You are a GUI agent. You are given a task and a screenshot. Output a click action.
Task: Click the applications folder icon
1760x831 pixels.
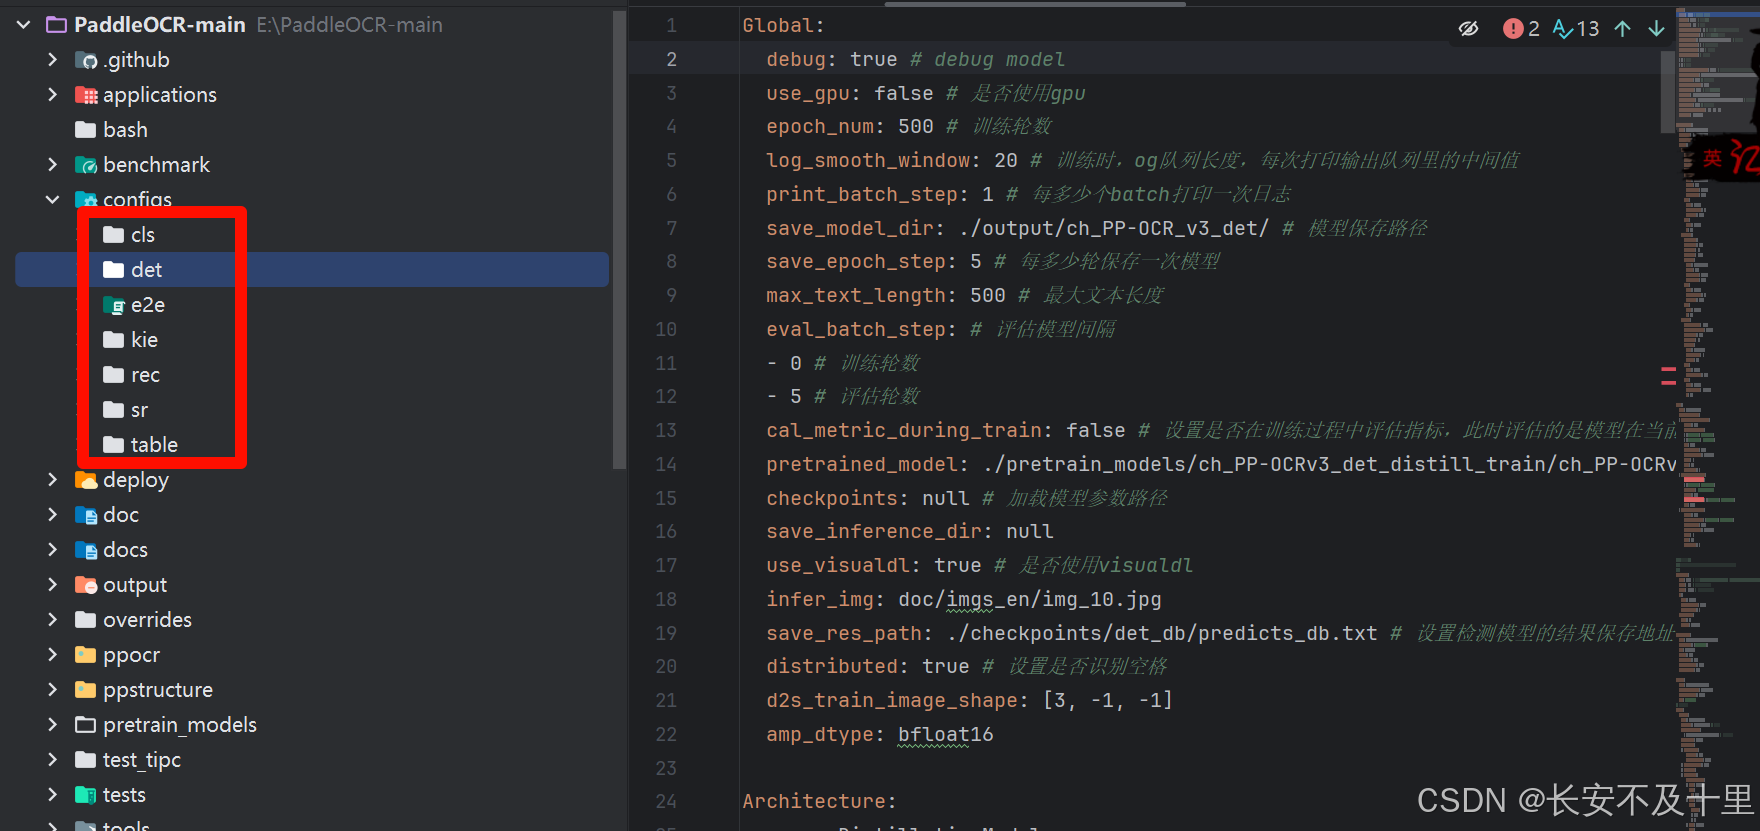tap(86, 95)
